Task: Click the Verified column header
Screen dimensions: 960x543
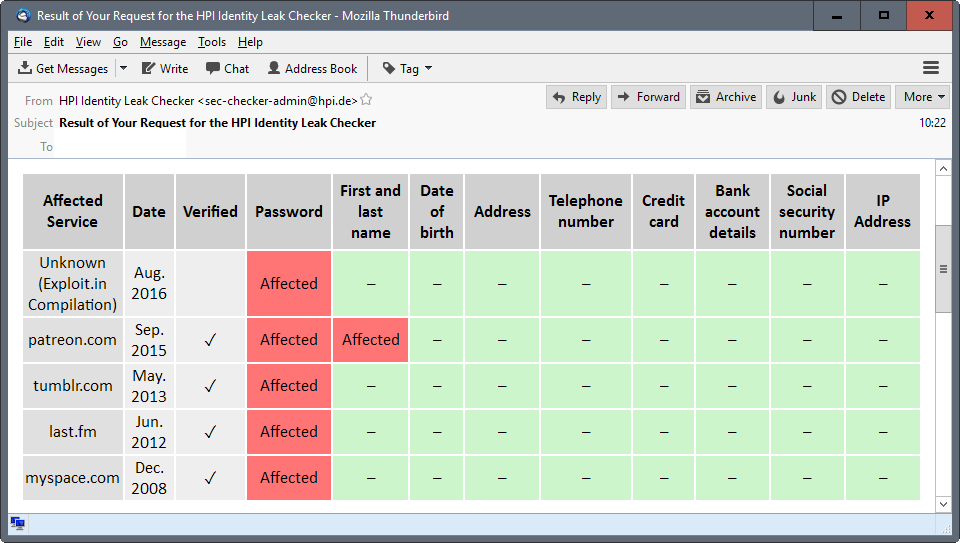Action: pos(210,211)
